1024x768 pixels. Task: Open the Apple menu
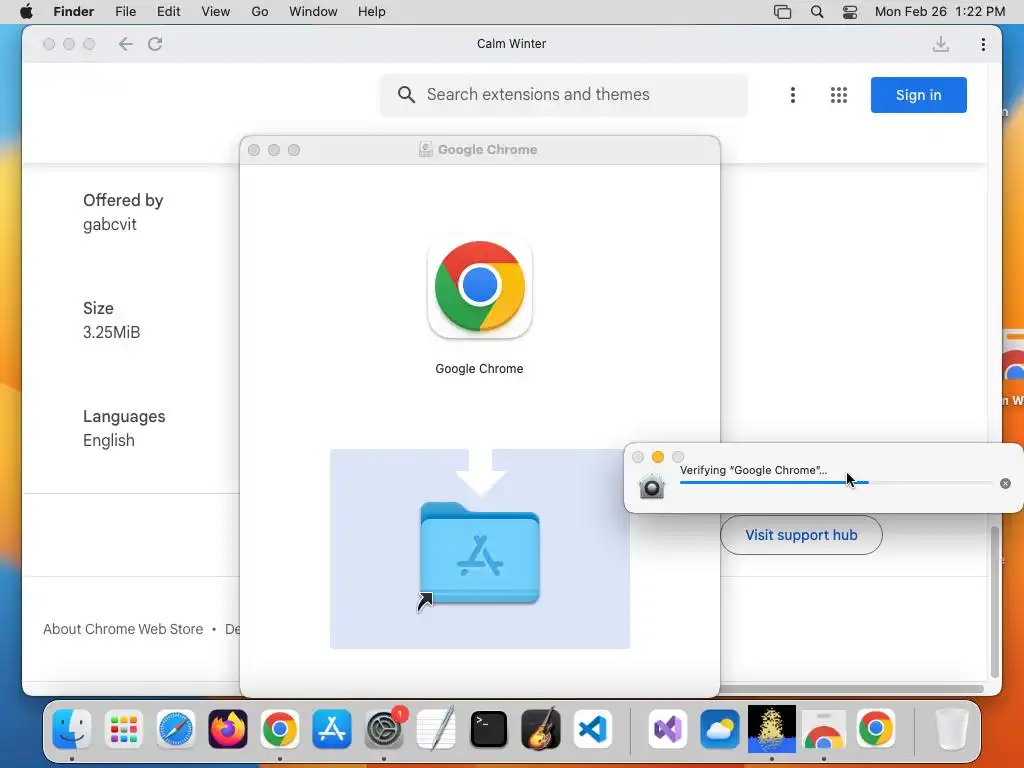pos(26,12)
